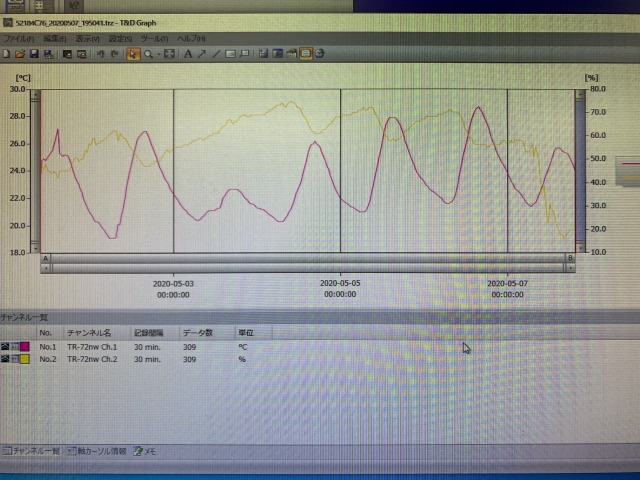Select the TR-72nw Ch.2 channel name

click(92, 359)
